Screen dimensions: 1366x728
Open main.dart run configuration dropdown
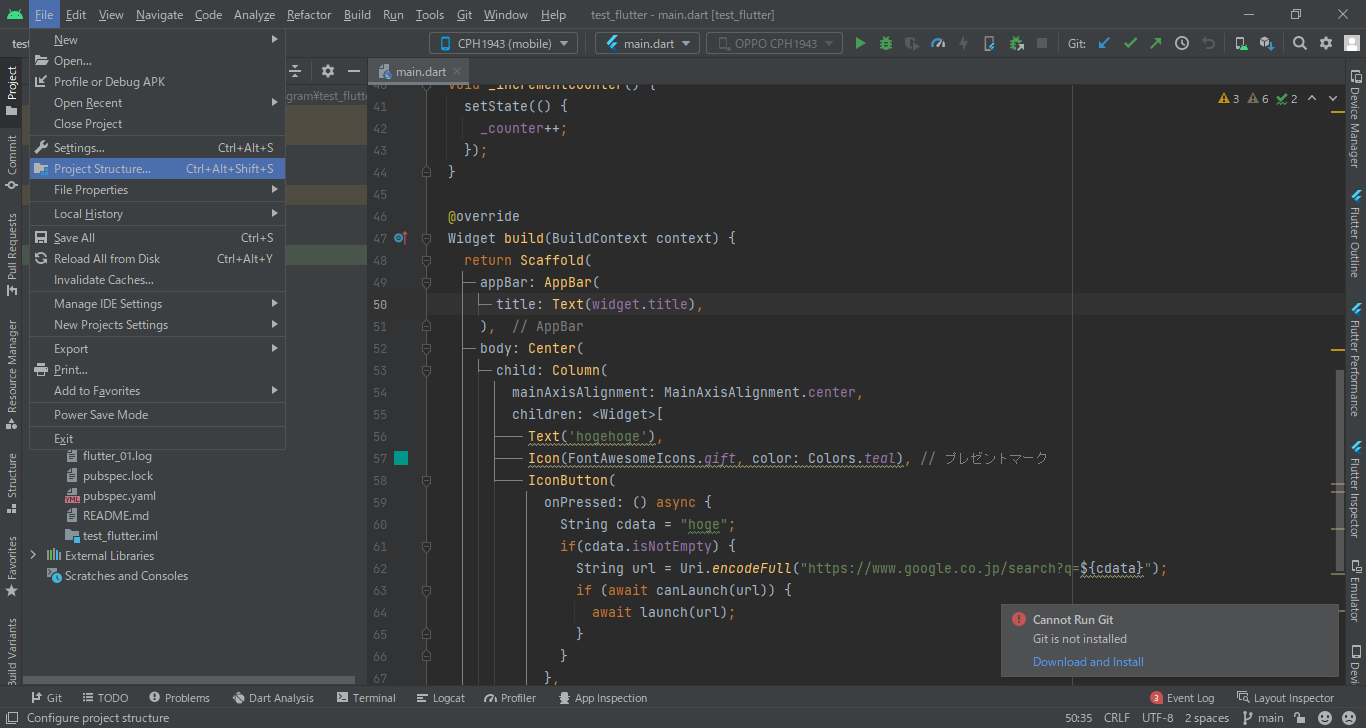coord(647,43)
